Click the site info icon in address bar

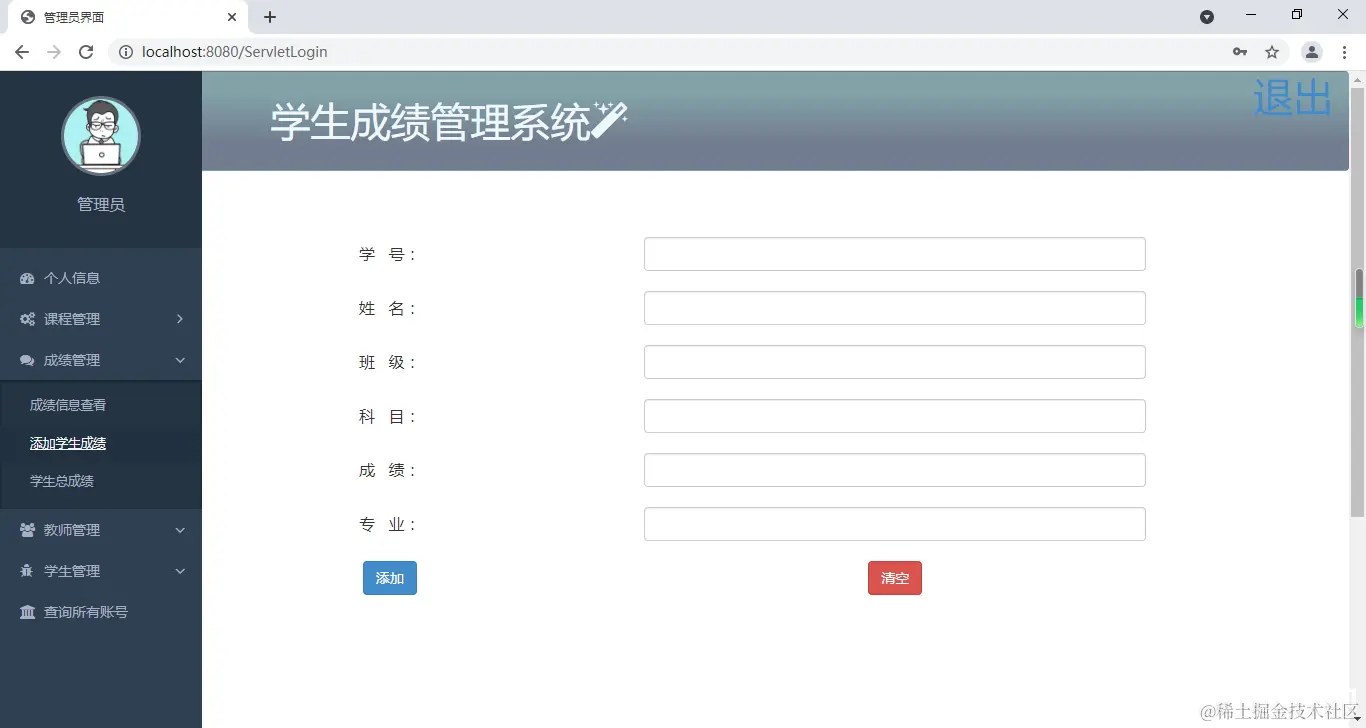[126, 52]
